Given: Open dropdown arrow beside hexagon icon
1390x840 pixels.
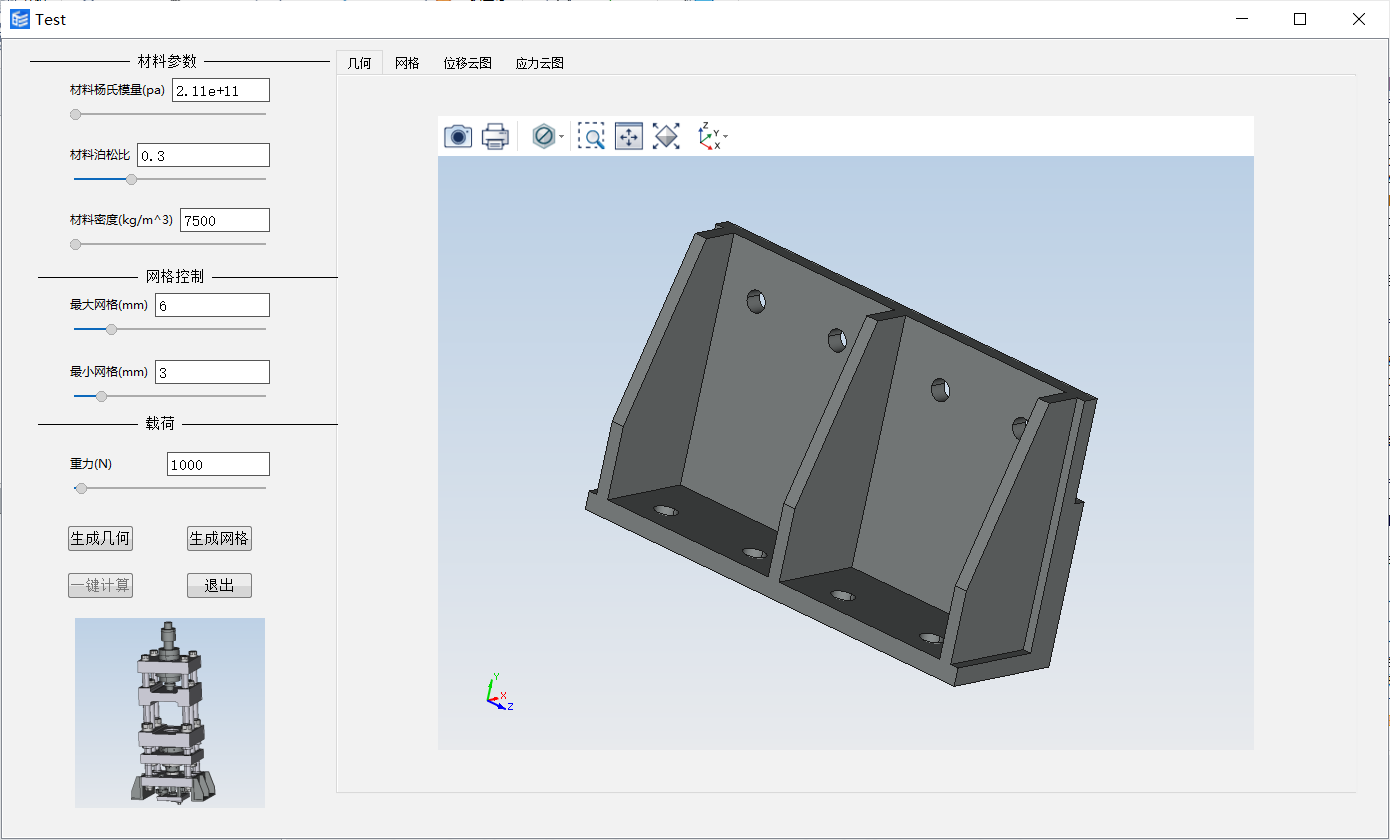Looking at the screenshot, I should [562, 137].
